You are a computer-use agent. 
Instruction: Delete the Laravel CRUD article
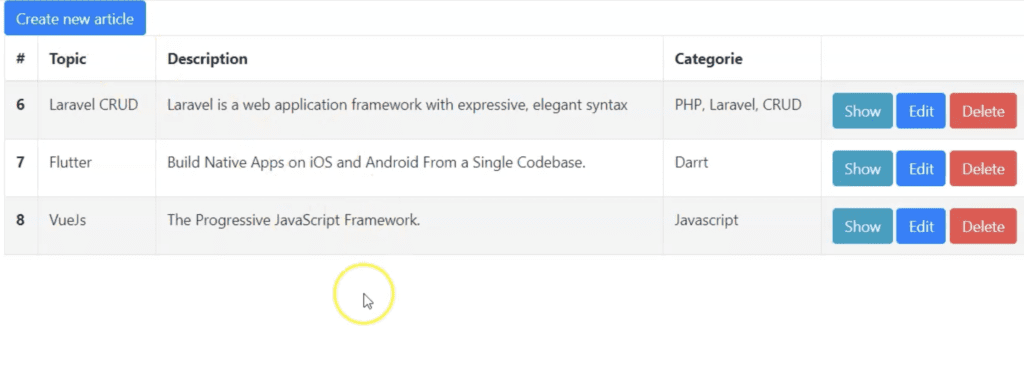983,111
